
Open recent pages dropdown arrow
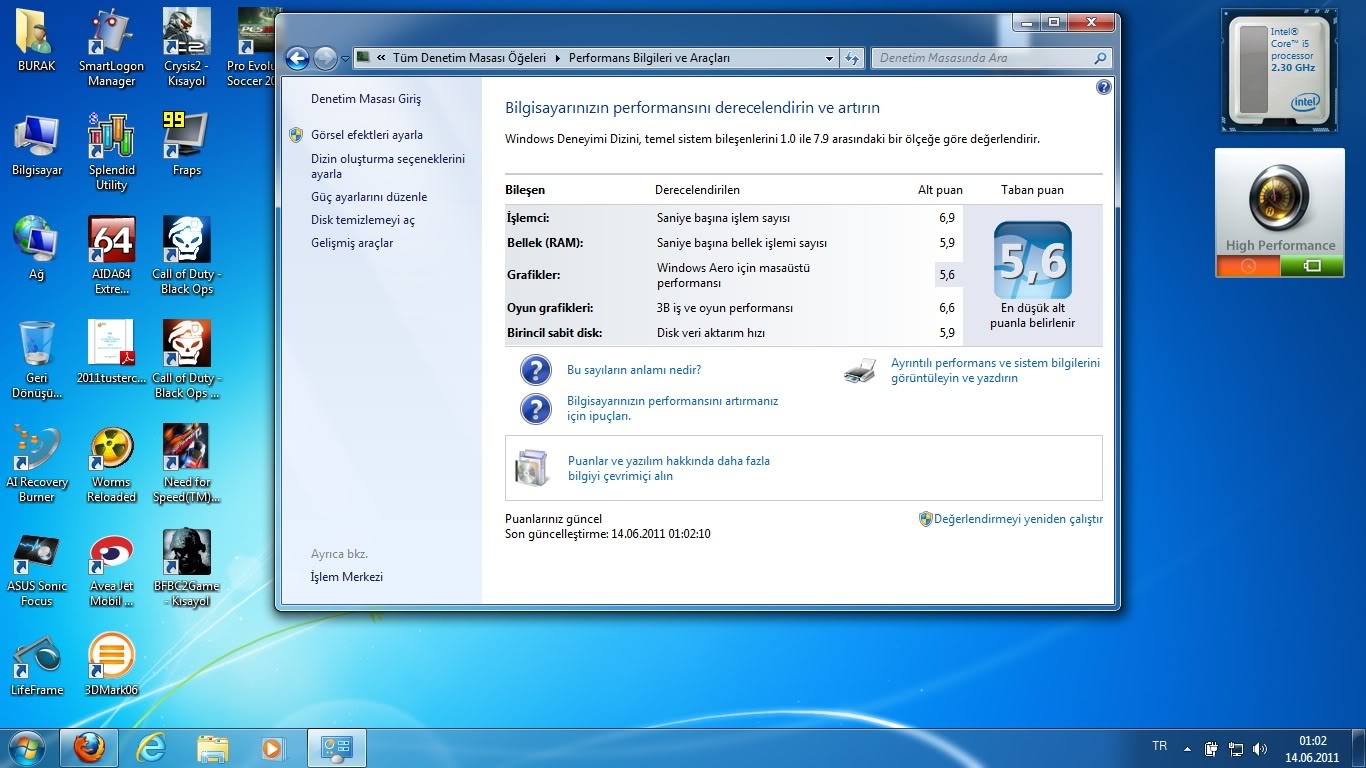click(345, 58)
